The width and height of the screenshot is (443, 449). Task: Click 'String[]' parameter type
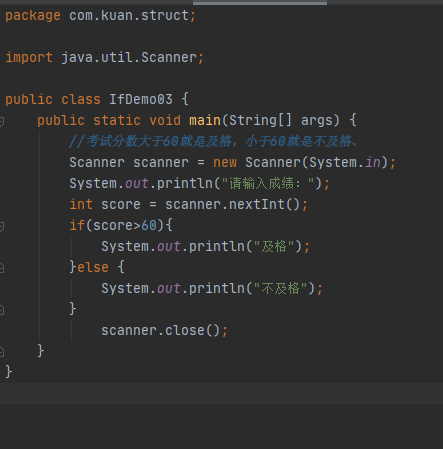coord(260,120)
